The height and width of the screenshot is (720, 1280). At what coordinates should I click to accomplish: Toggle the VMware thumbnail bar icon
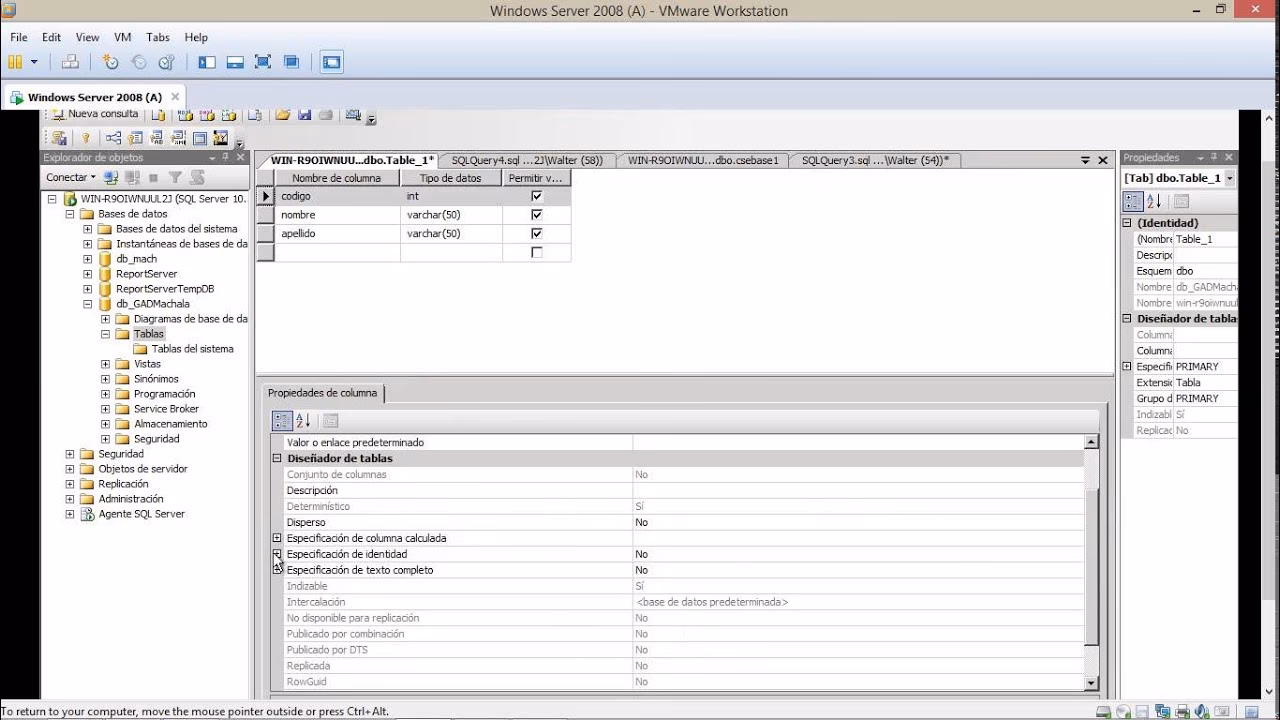pyautogui.click(x=235, y=62)
